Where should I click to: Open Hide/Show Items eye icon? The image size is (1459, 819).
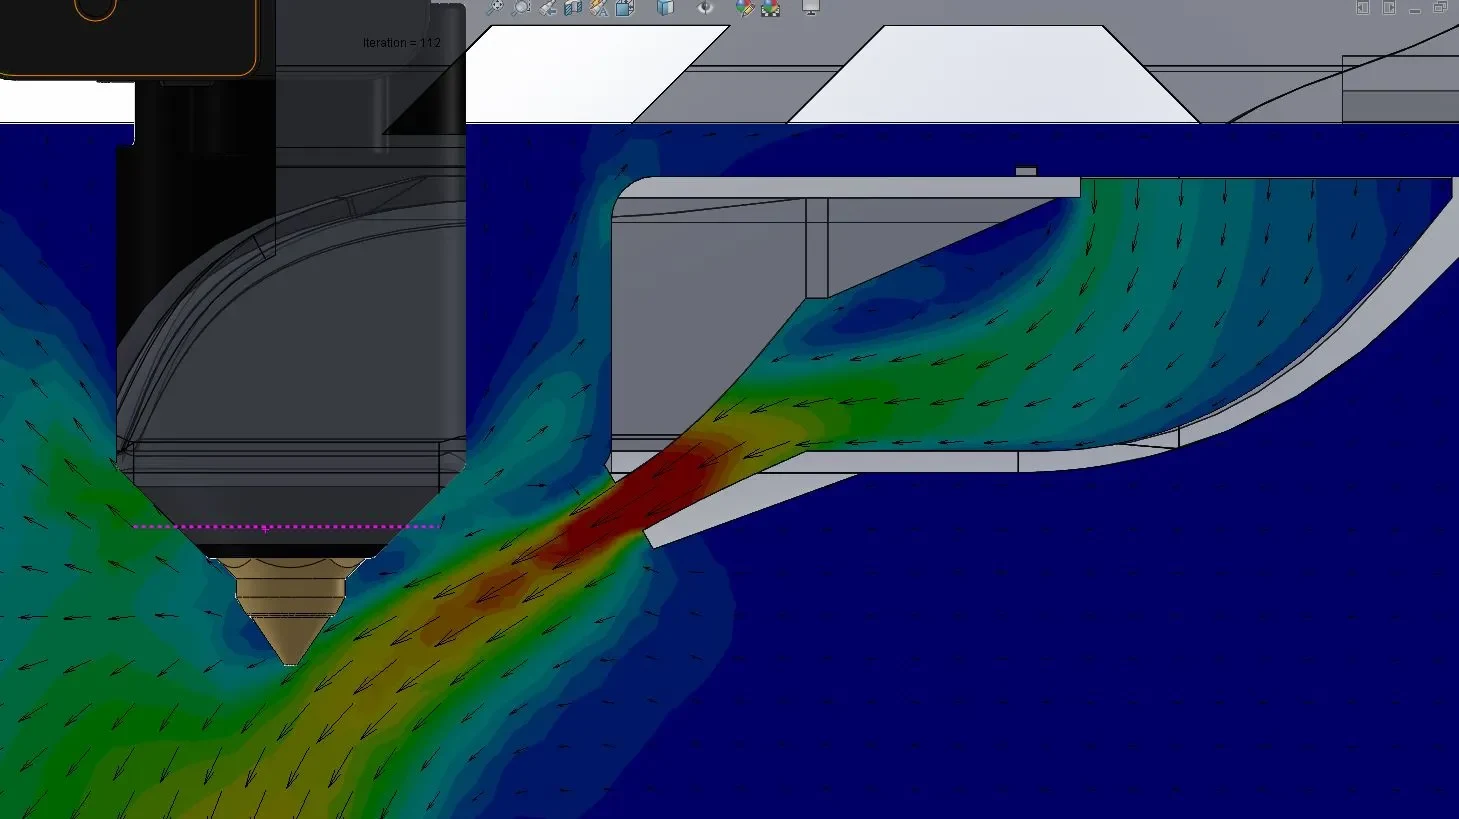(x=706, y=7)
